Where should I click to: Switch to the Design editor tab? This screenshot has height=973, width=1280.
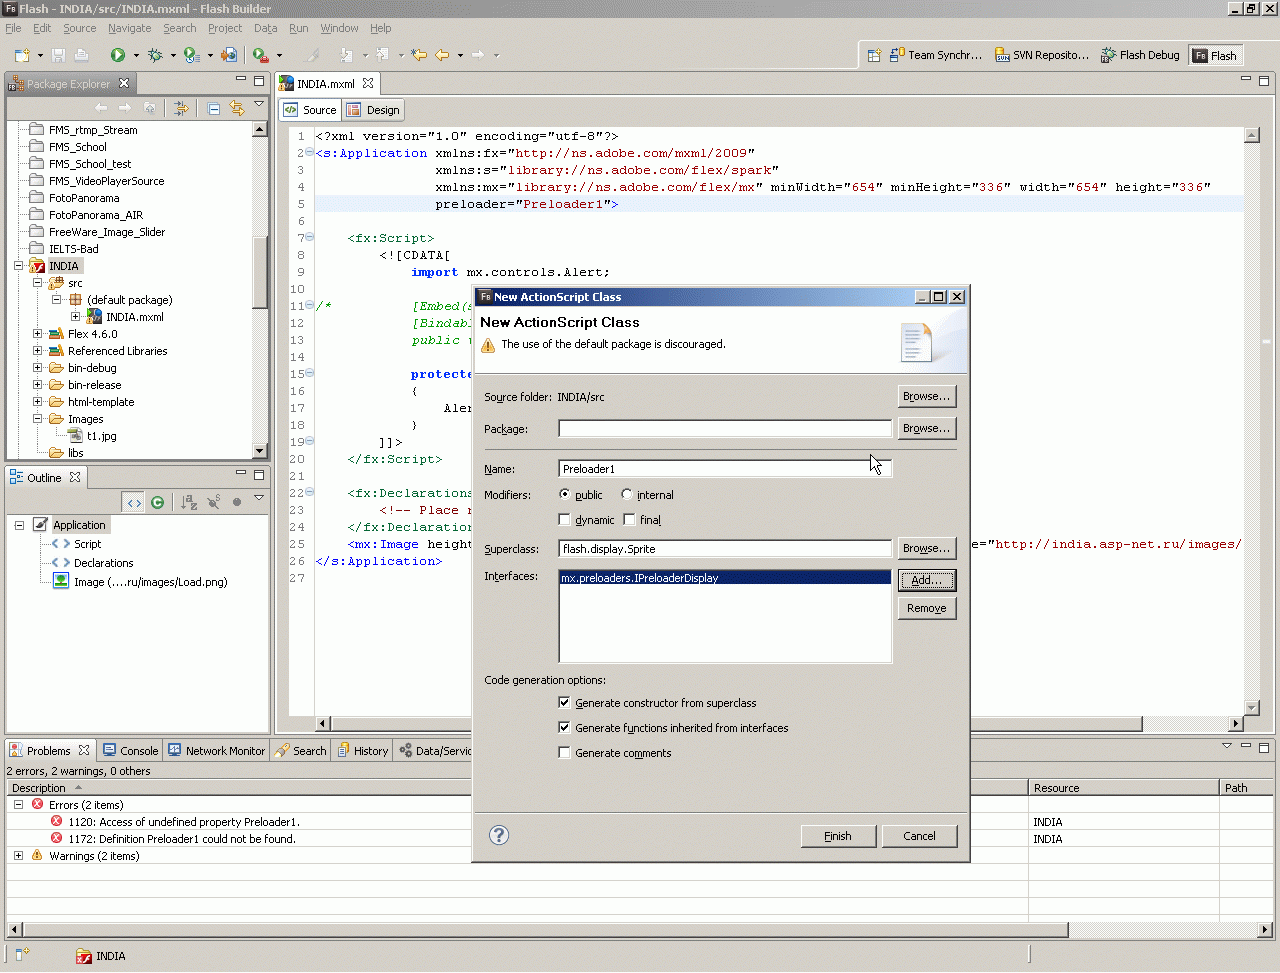click(373, 110)
